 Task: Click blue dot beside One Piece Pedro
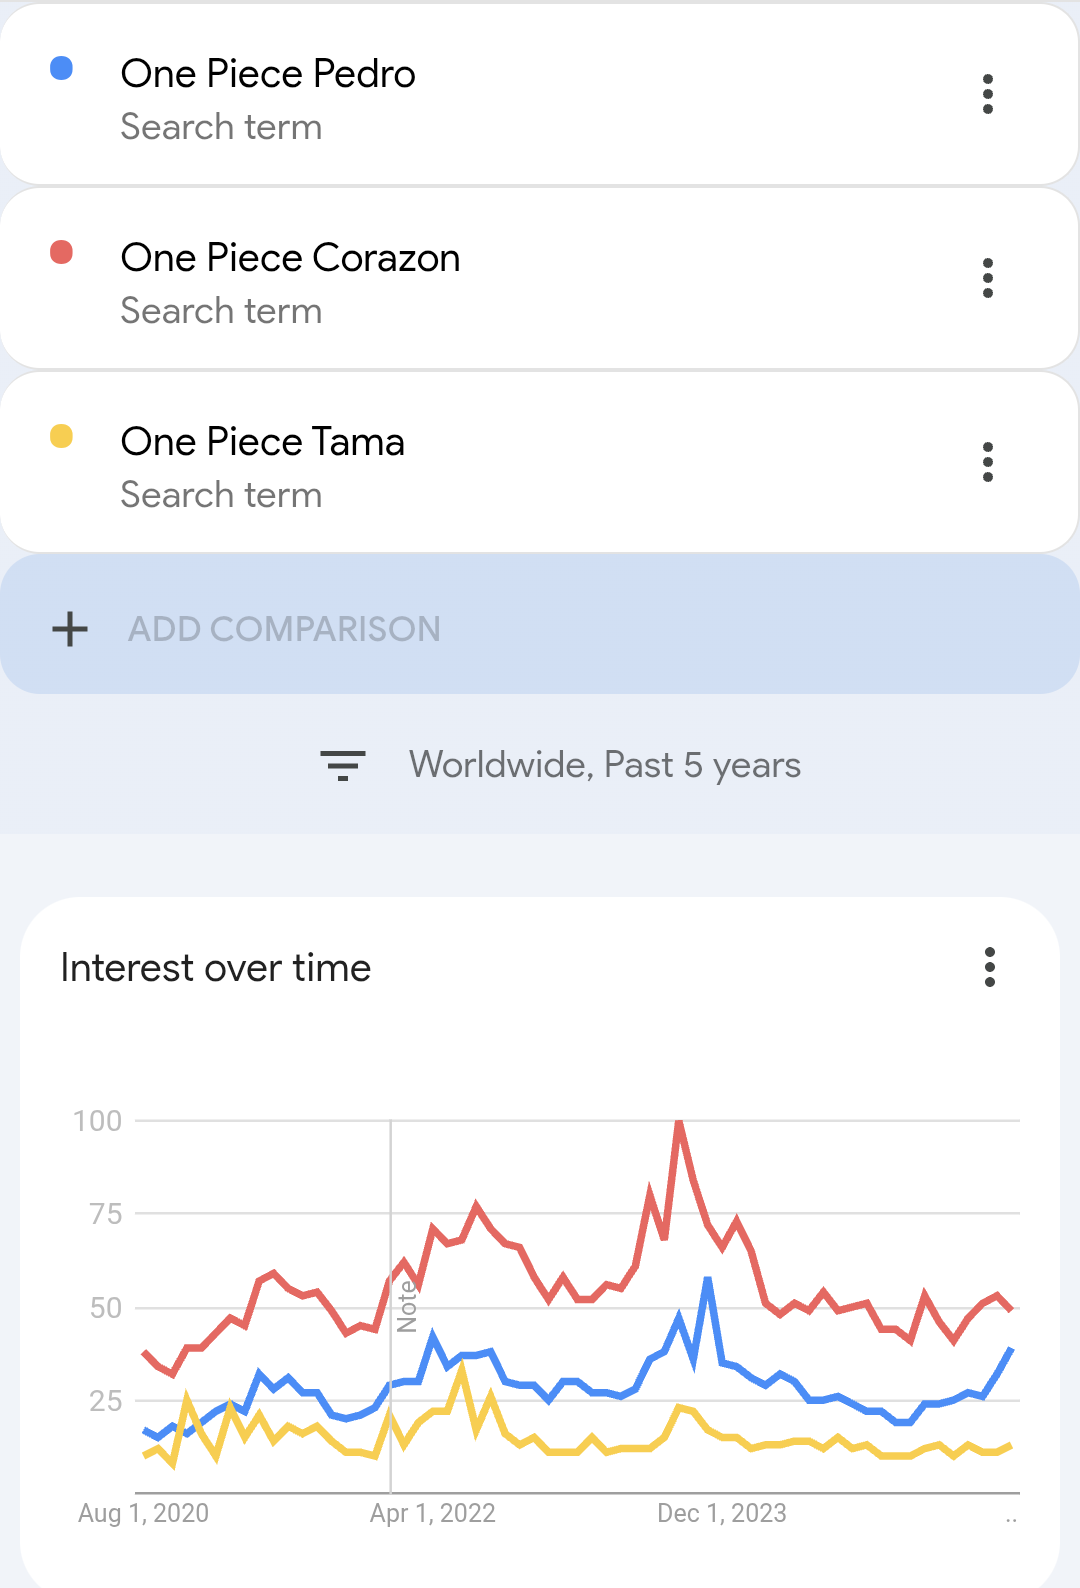click(62, 68)
